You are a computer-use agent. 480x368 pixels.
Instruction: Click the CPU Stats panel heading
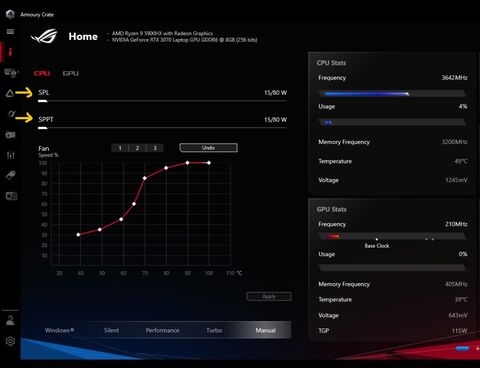331,63
